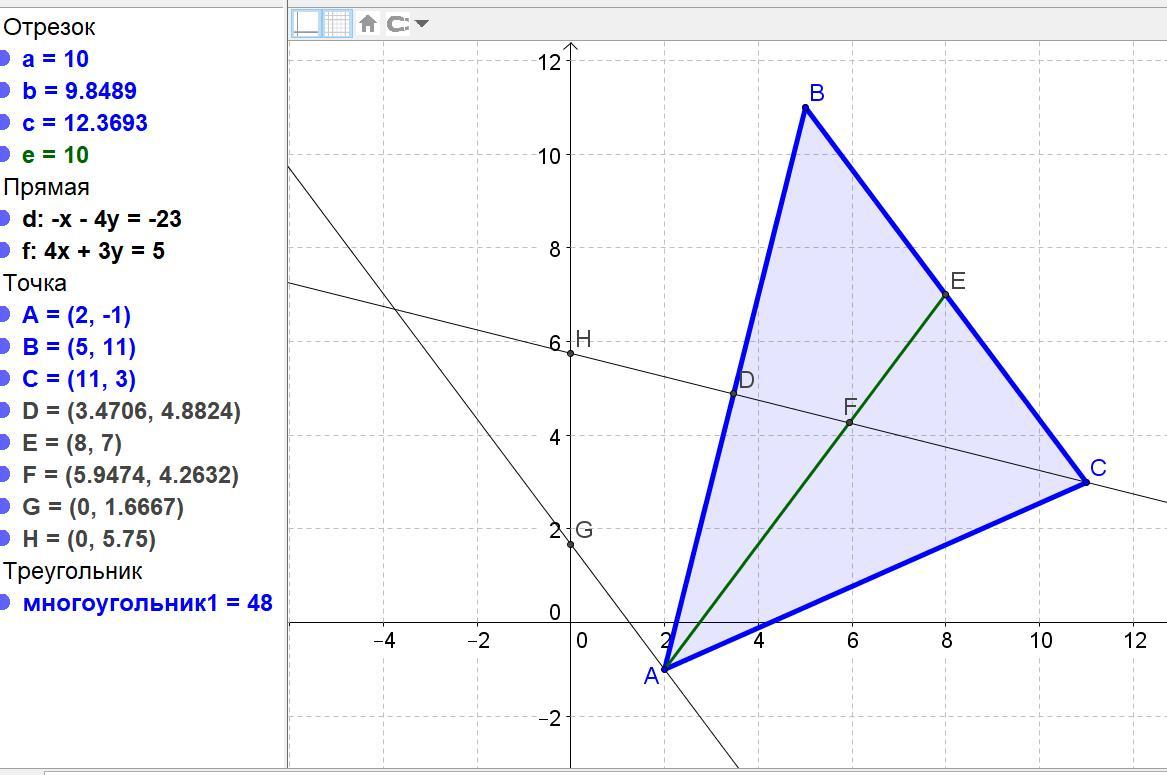
Task: Click the visibility bullet next to многоугольник1
Action: coord(6,603)
